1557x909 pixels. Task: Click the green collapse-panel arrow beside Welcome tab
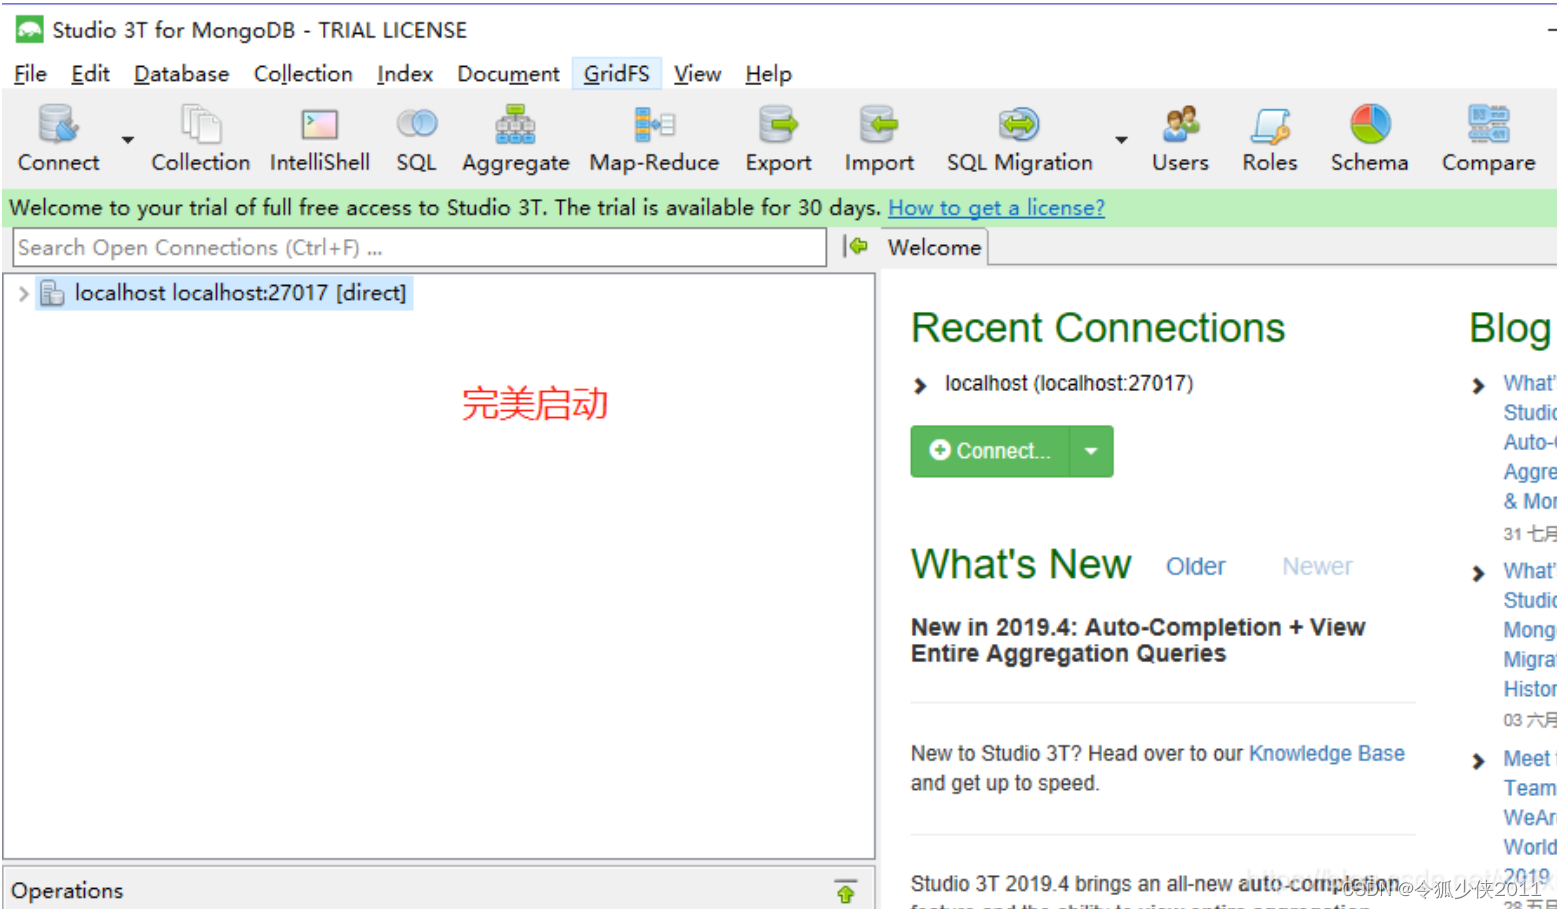[856, 246]
